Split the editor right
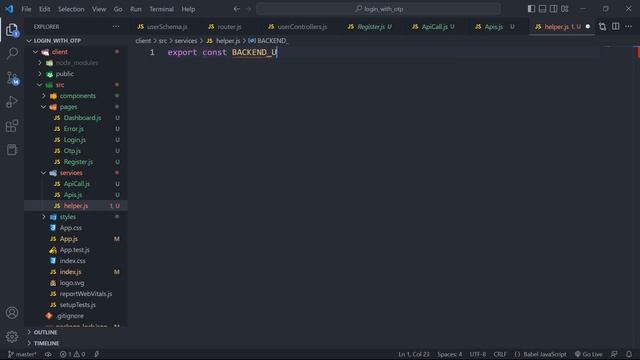Image resolution: width=640 pixels, height=360 pixels. 616,27
